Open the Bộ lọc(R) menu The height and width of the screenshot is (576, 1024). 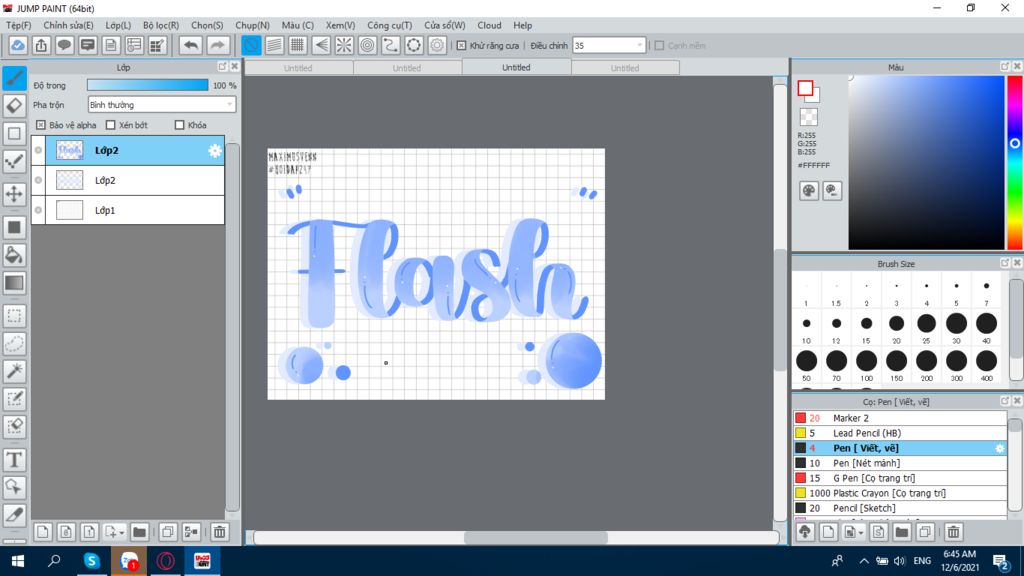[x=161, y=25]
